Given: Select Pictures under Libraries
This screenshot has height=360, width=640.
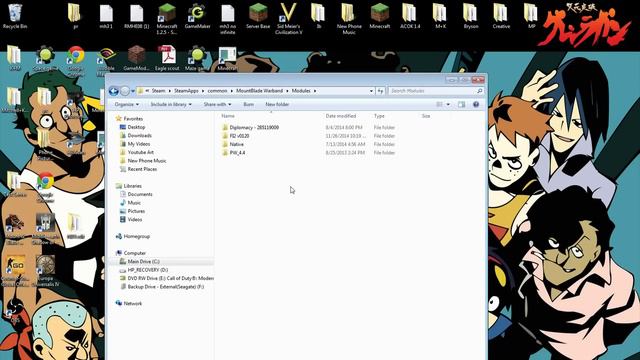Looking at the screenshot, I should click(x=133, y=211).
